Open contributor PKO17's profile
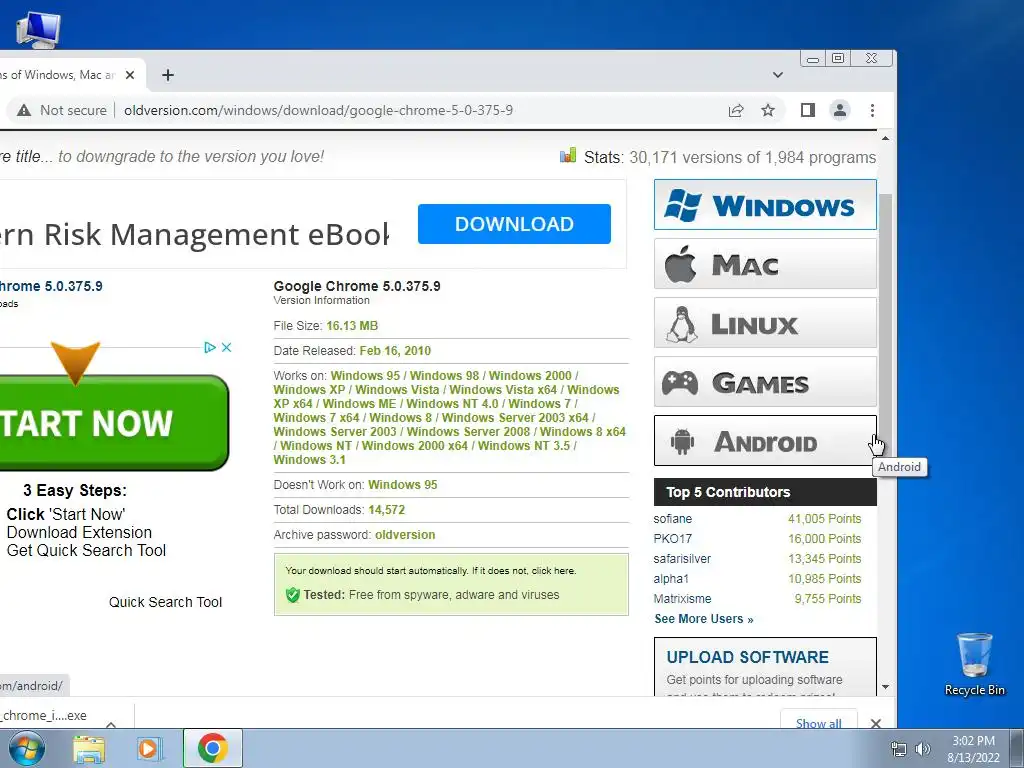1024x768 pixels. click(673, 539)
